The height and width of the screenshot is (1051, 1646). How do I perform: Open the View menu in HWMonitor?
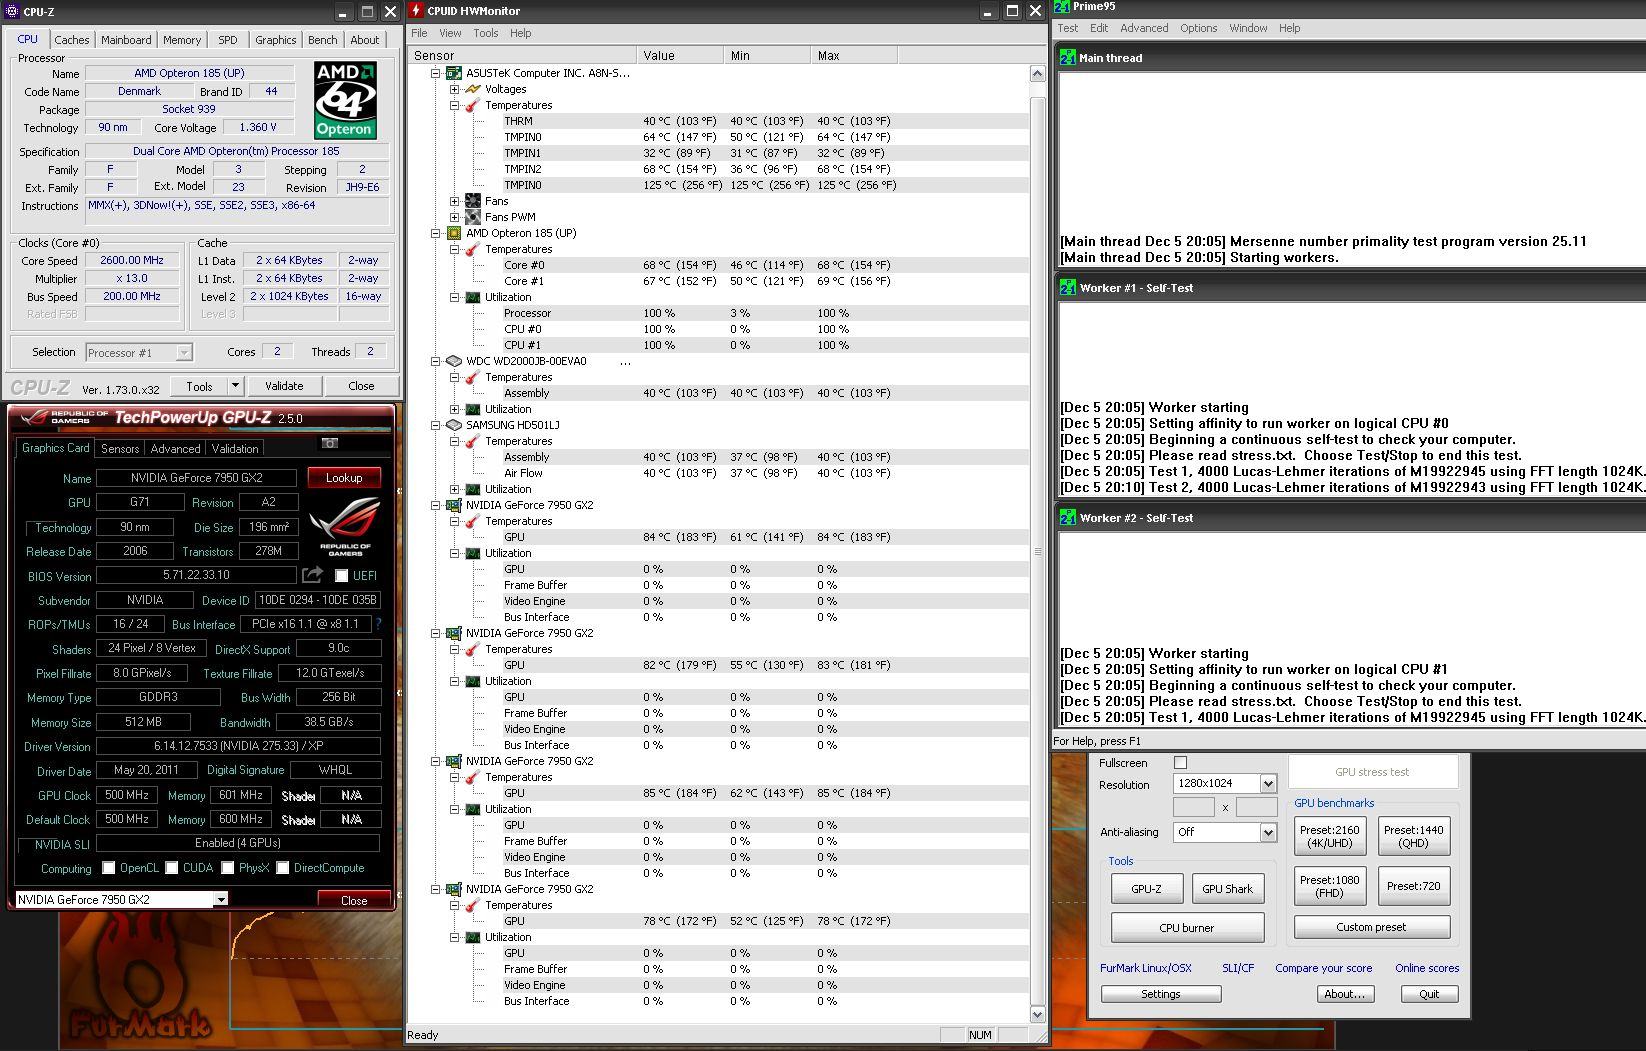click(x=450, y=33)
